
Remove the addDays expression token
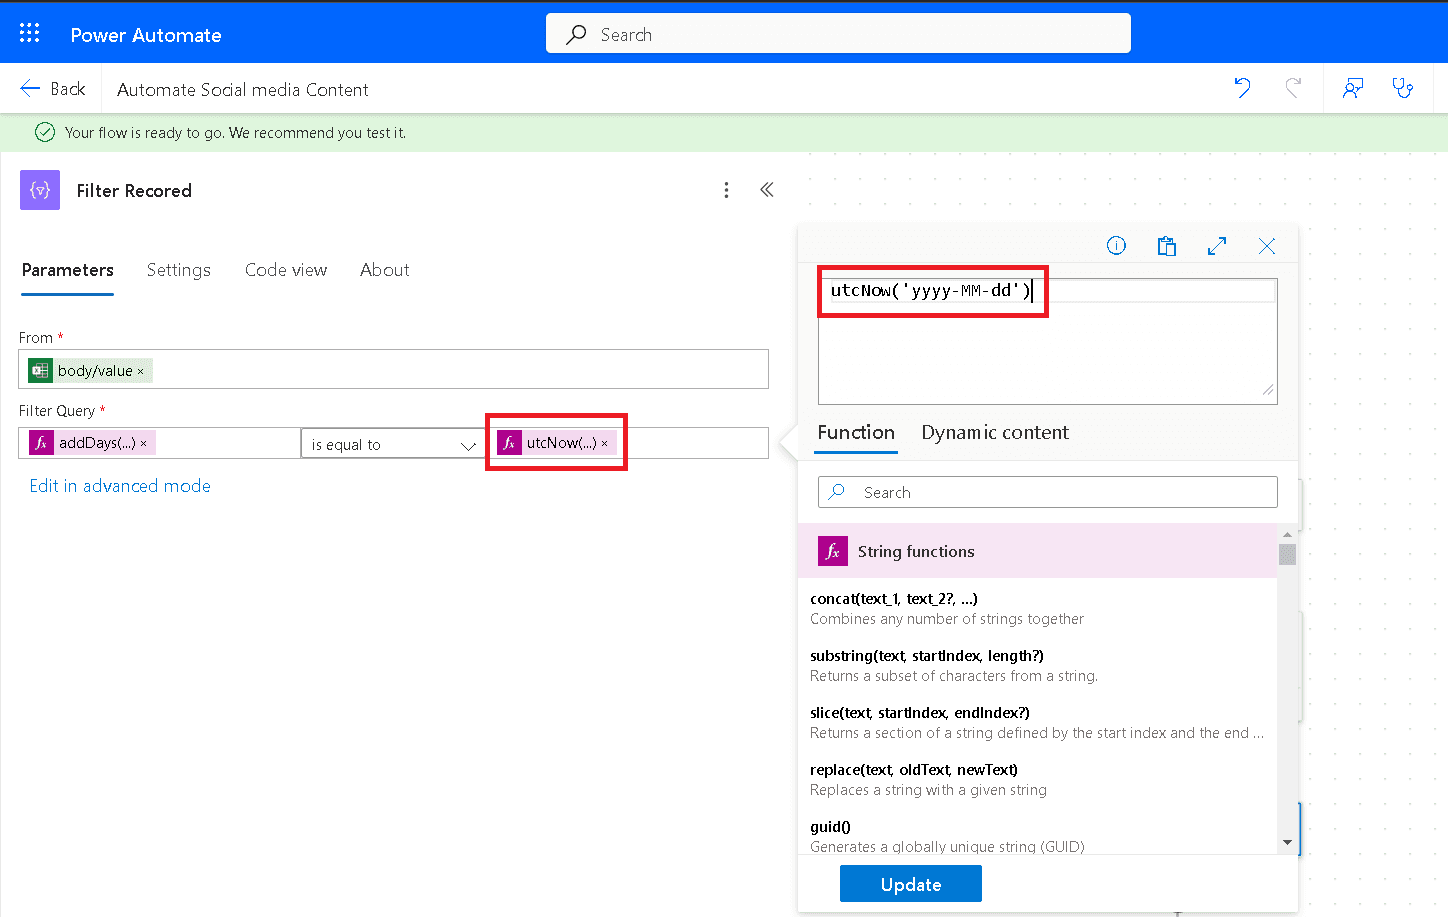144,444
